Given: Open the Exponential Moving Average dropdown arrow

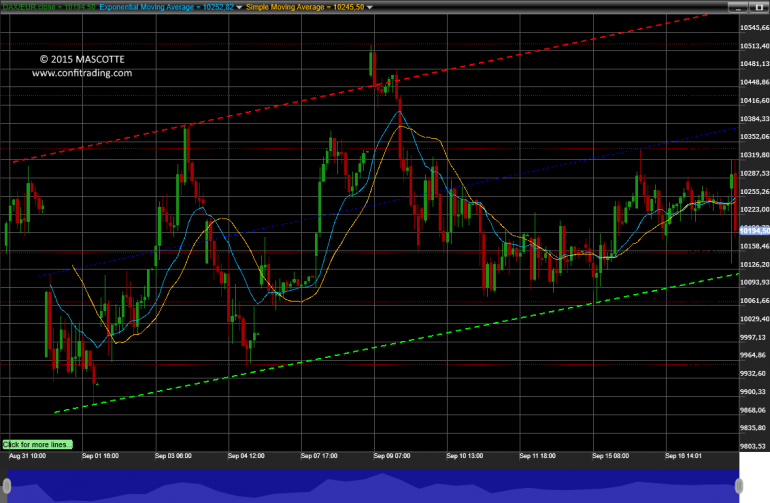Looking at the screenshot, I should [x=239, y=7].
